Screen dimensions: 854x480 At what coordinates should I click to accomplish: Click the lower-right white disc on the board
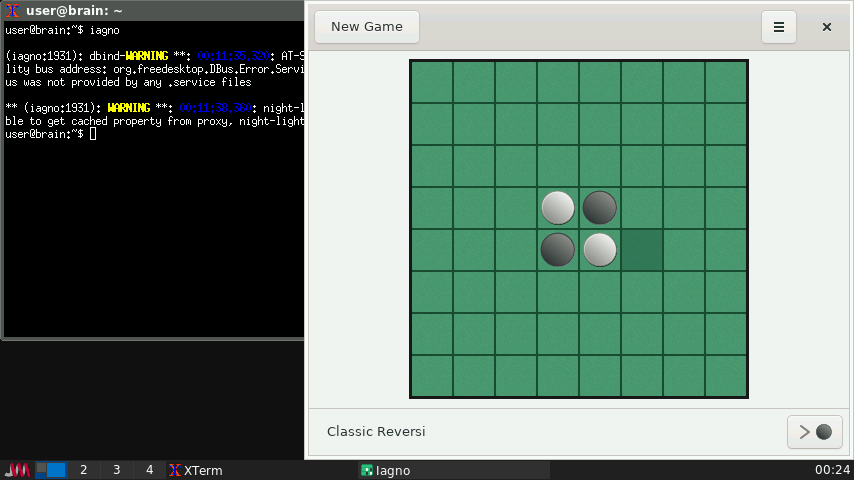(600, 250)
